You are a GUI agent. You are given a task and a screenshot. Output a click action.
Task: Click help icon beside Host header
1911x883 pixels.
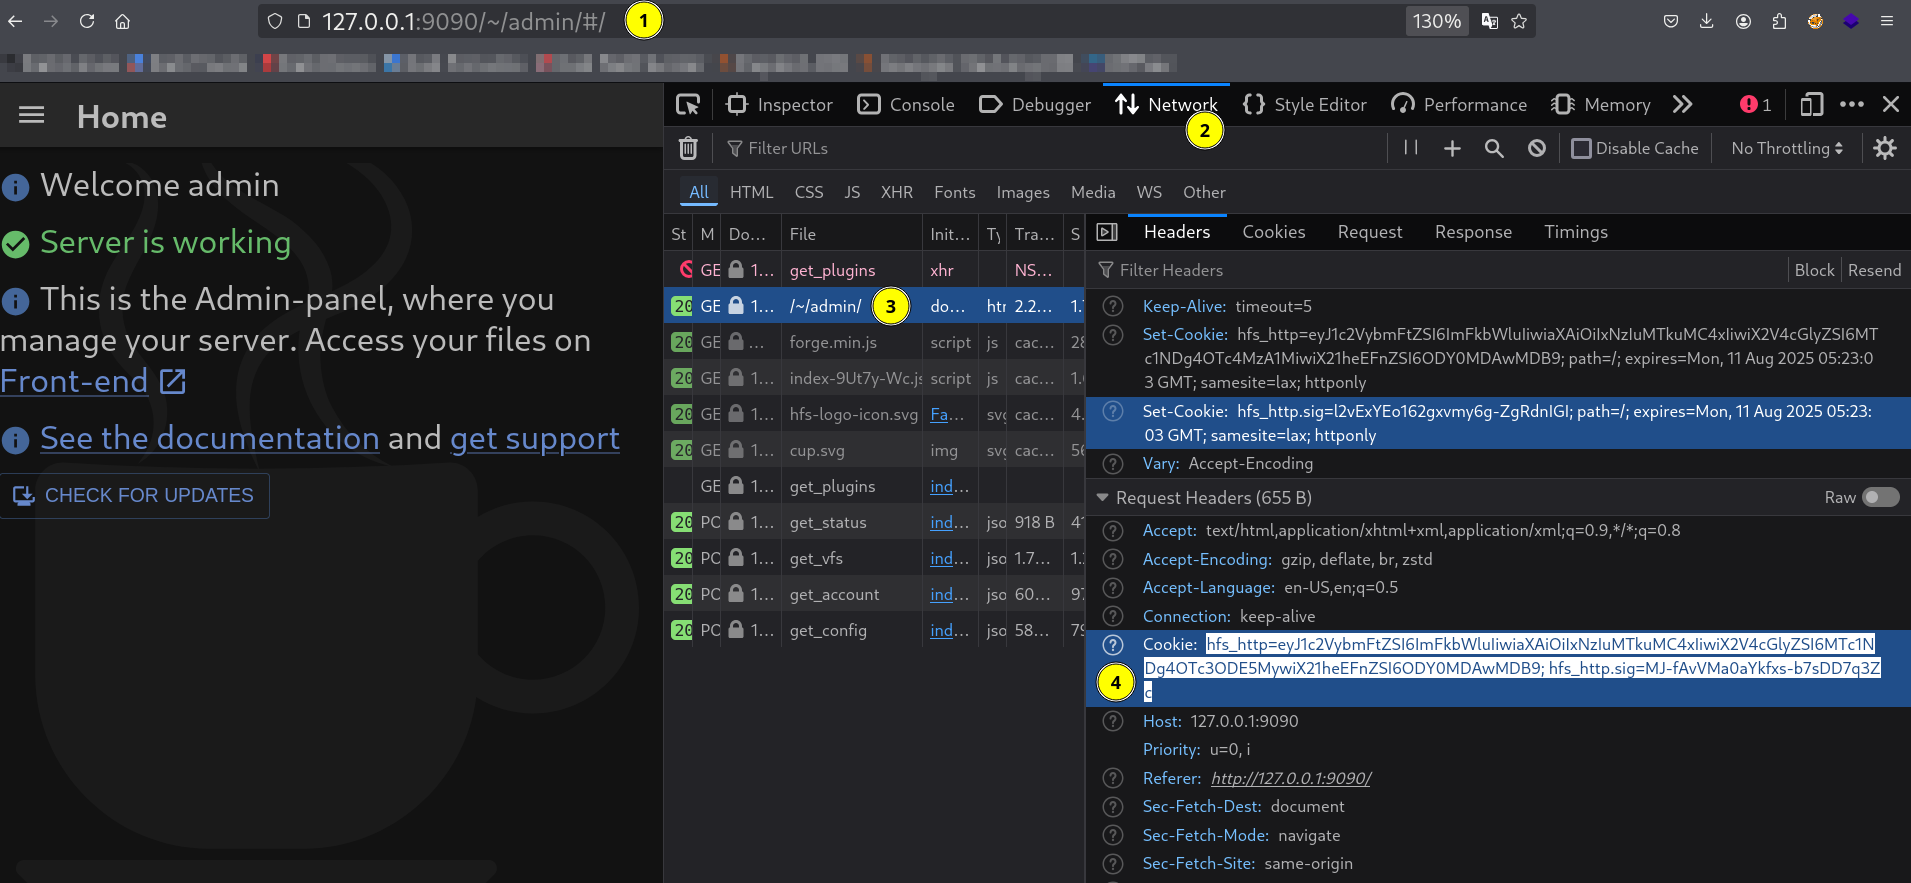(1113, 721)
